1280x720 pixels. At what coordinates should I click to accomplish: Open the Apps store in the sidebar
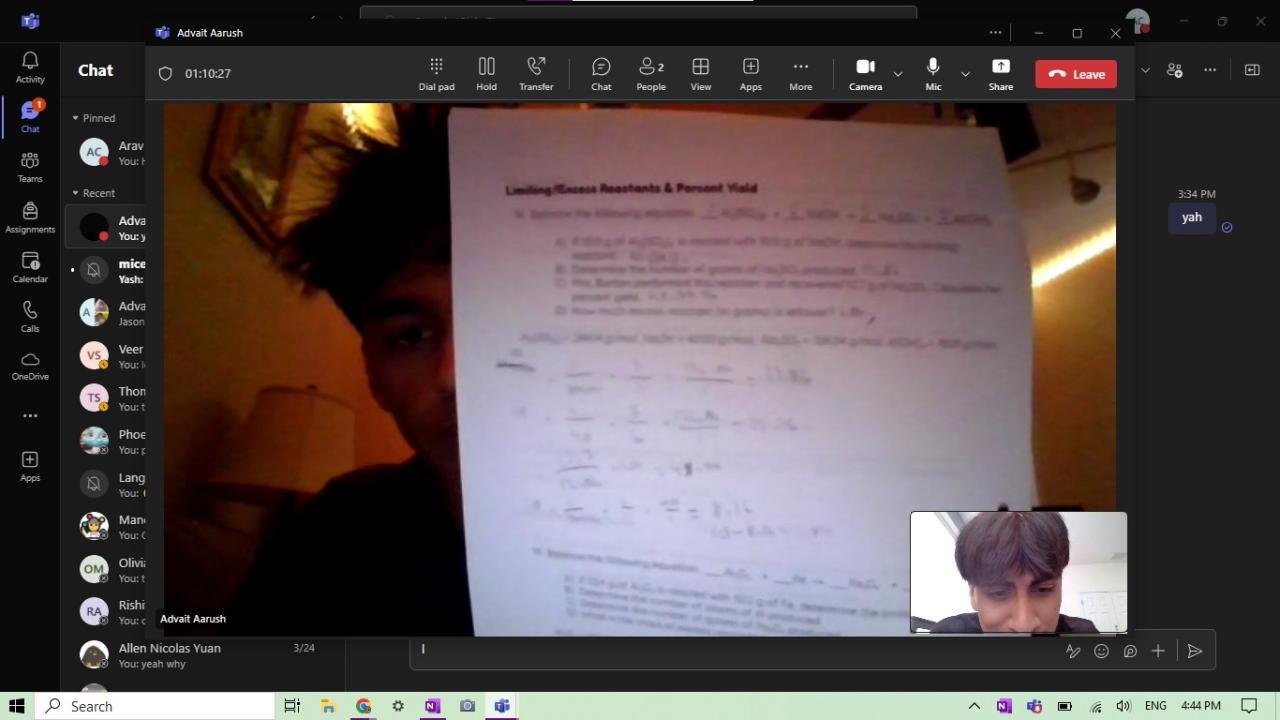[30, 466]
